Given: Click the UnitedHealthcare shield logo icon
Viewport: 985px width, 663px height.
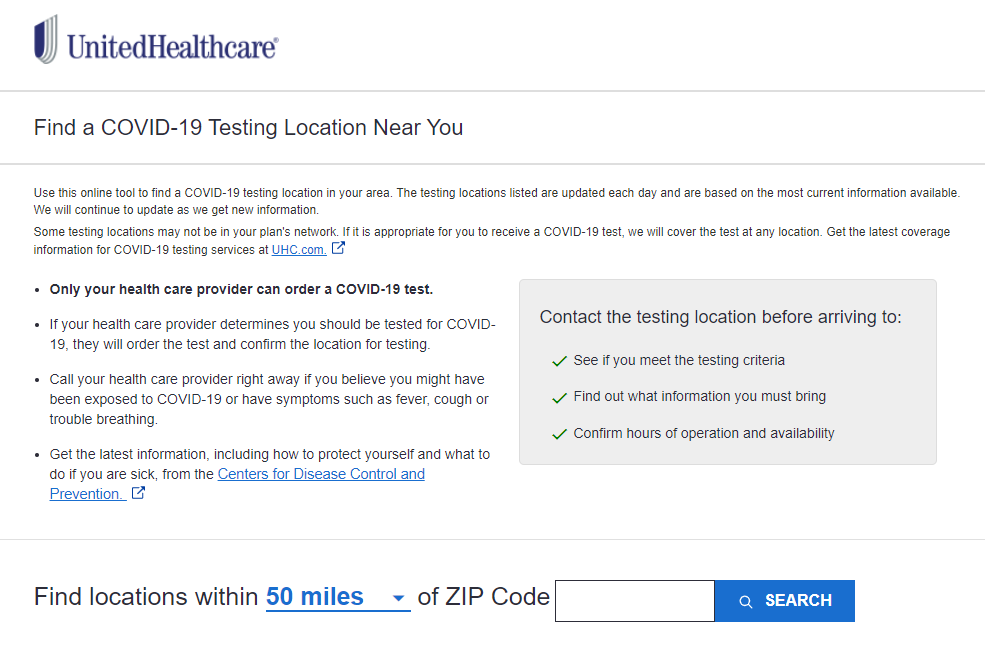Looking at the screenshot, I should click(46, 39).
